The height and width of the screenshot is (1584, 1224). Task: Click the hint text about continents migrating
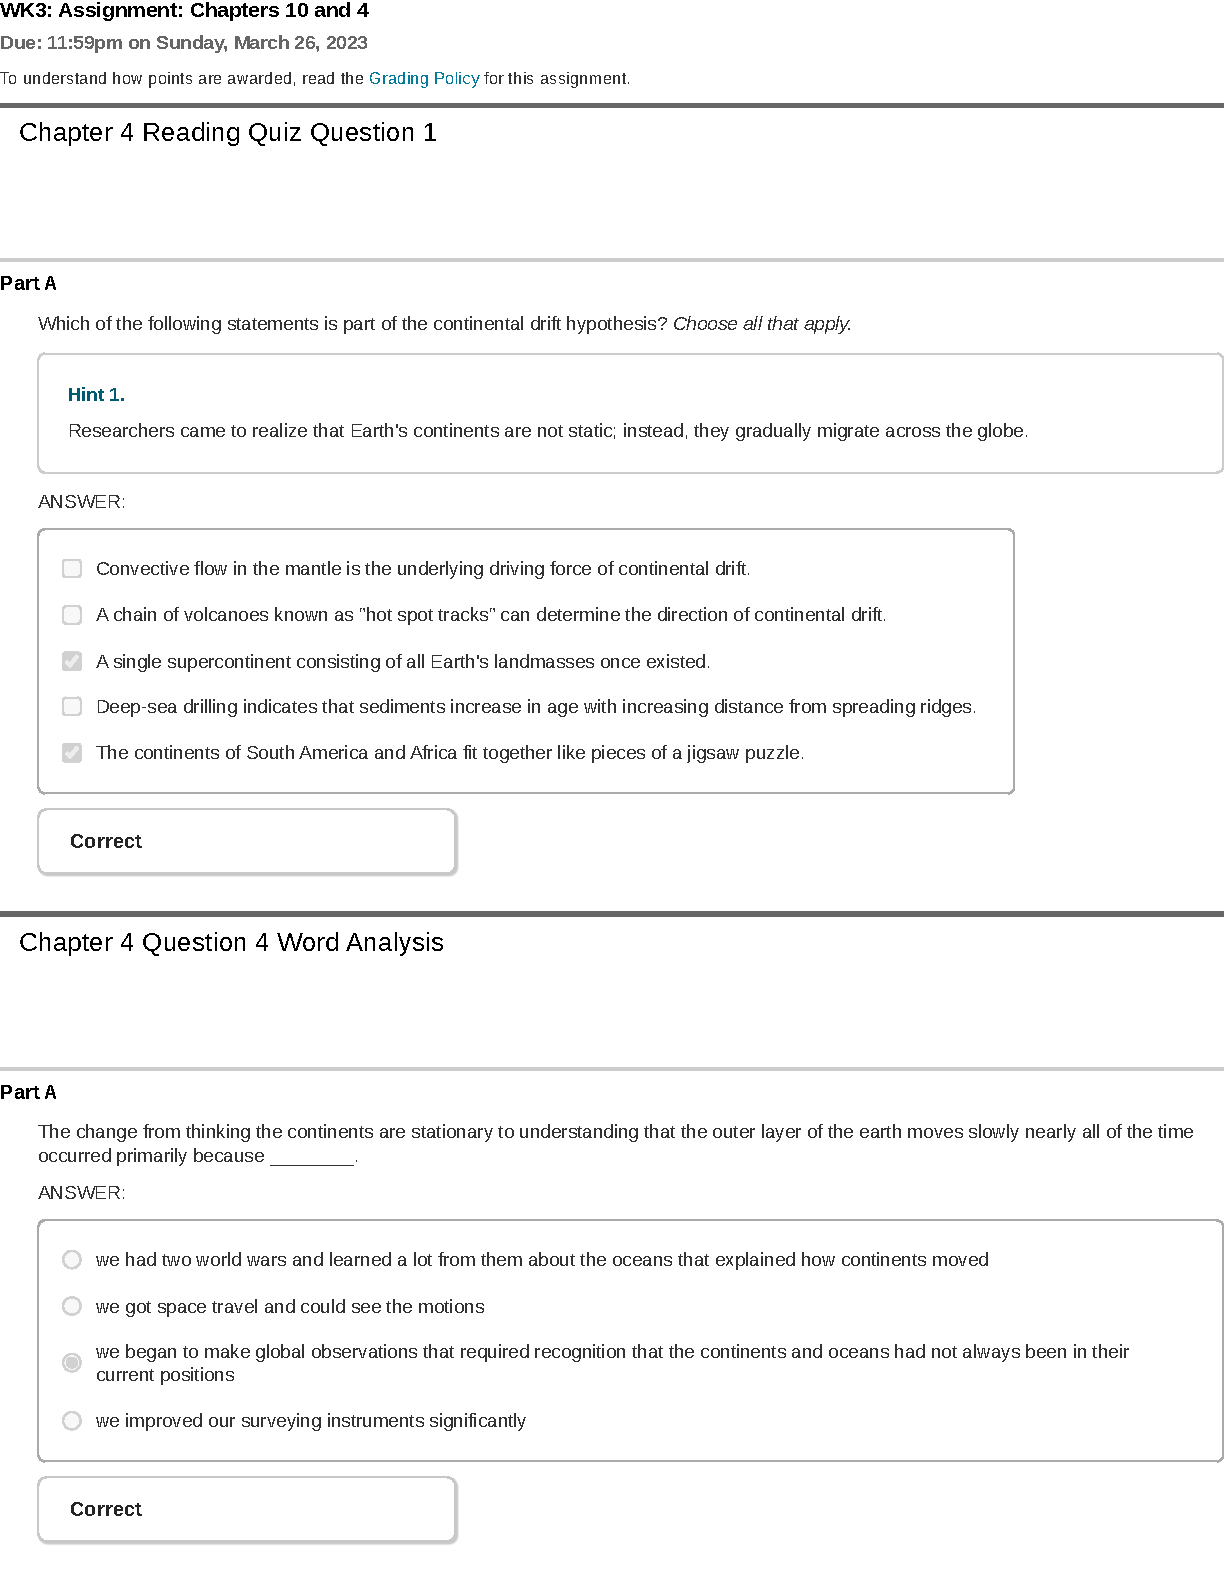548,431
